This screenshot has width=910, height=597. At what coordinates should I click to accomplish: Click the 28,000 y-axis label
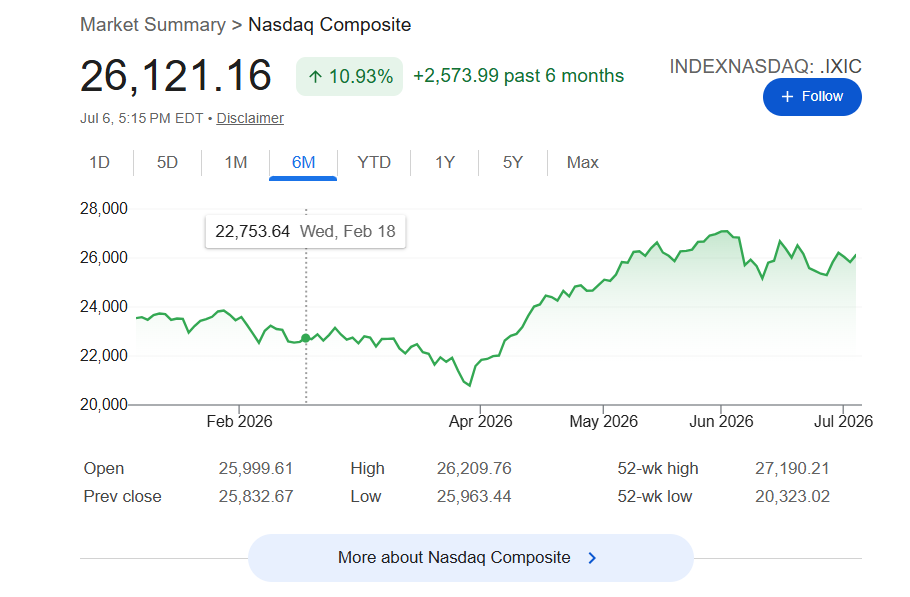click(104, 209)
